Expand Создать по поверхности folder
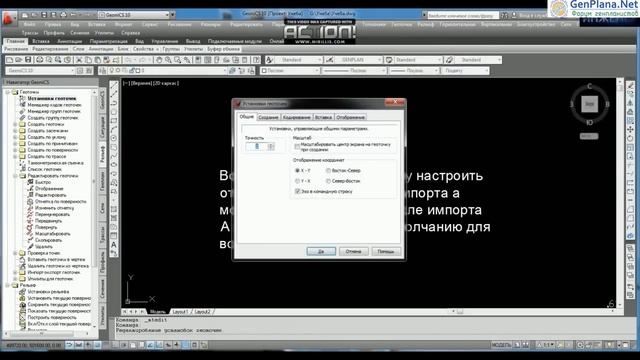 point(15,150)
